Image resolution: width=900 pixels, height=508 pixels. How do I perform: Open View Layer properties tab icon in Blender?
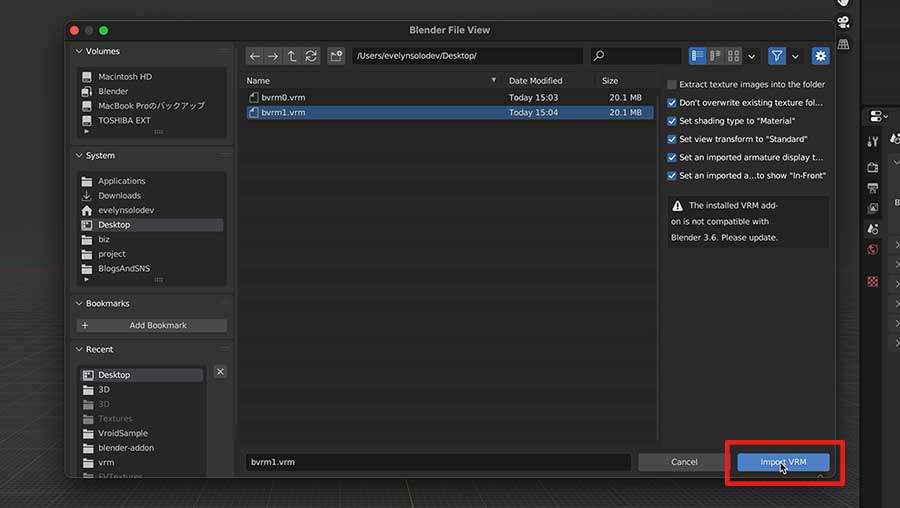(x=872, y=208)
